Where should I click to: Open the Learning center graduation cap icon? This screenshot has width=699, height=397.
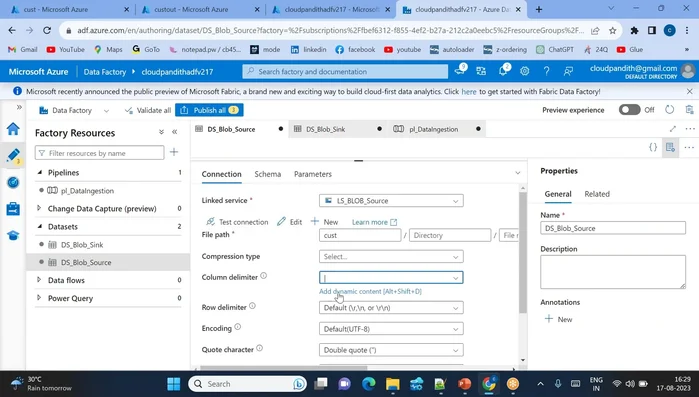(13, 235)
